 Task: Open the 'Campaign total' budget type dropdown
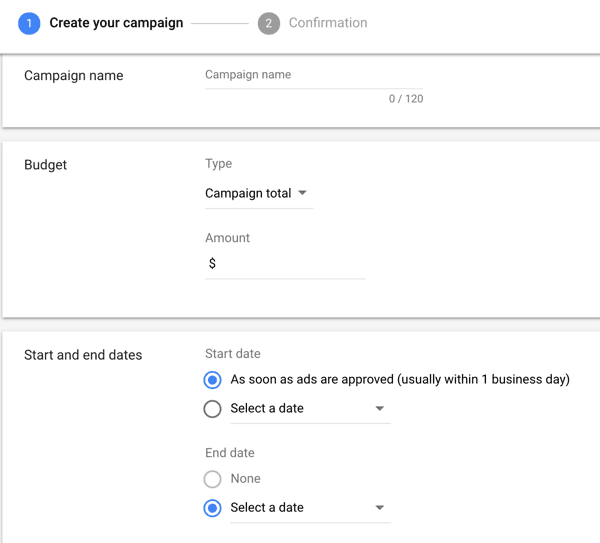248,193
